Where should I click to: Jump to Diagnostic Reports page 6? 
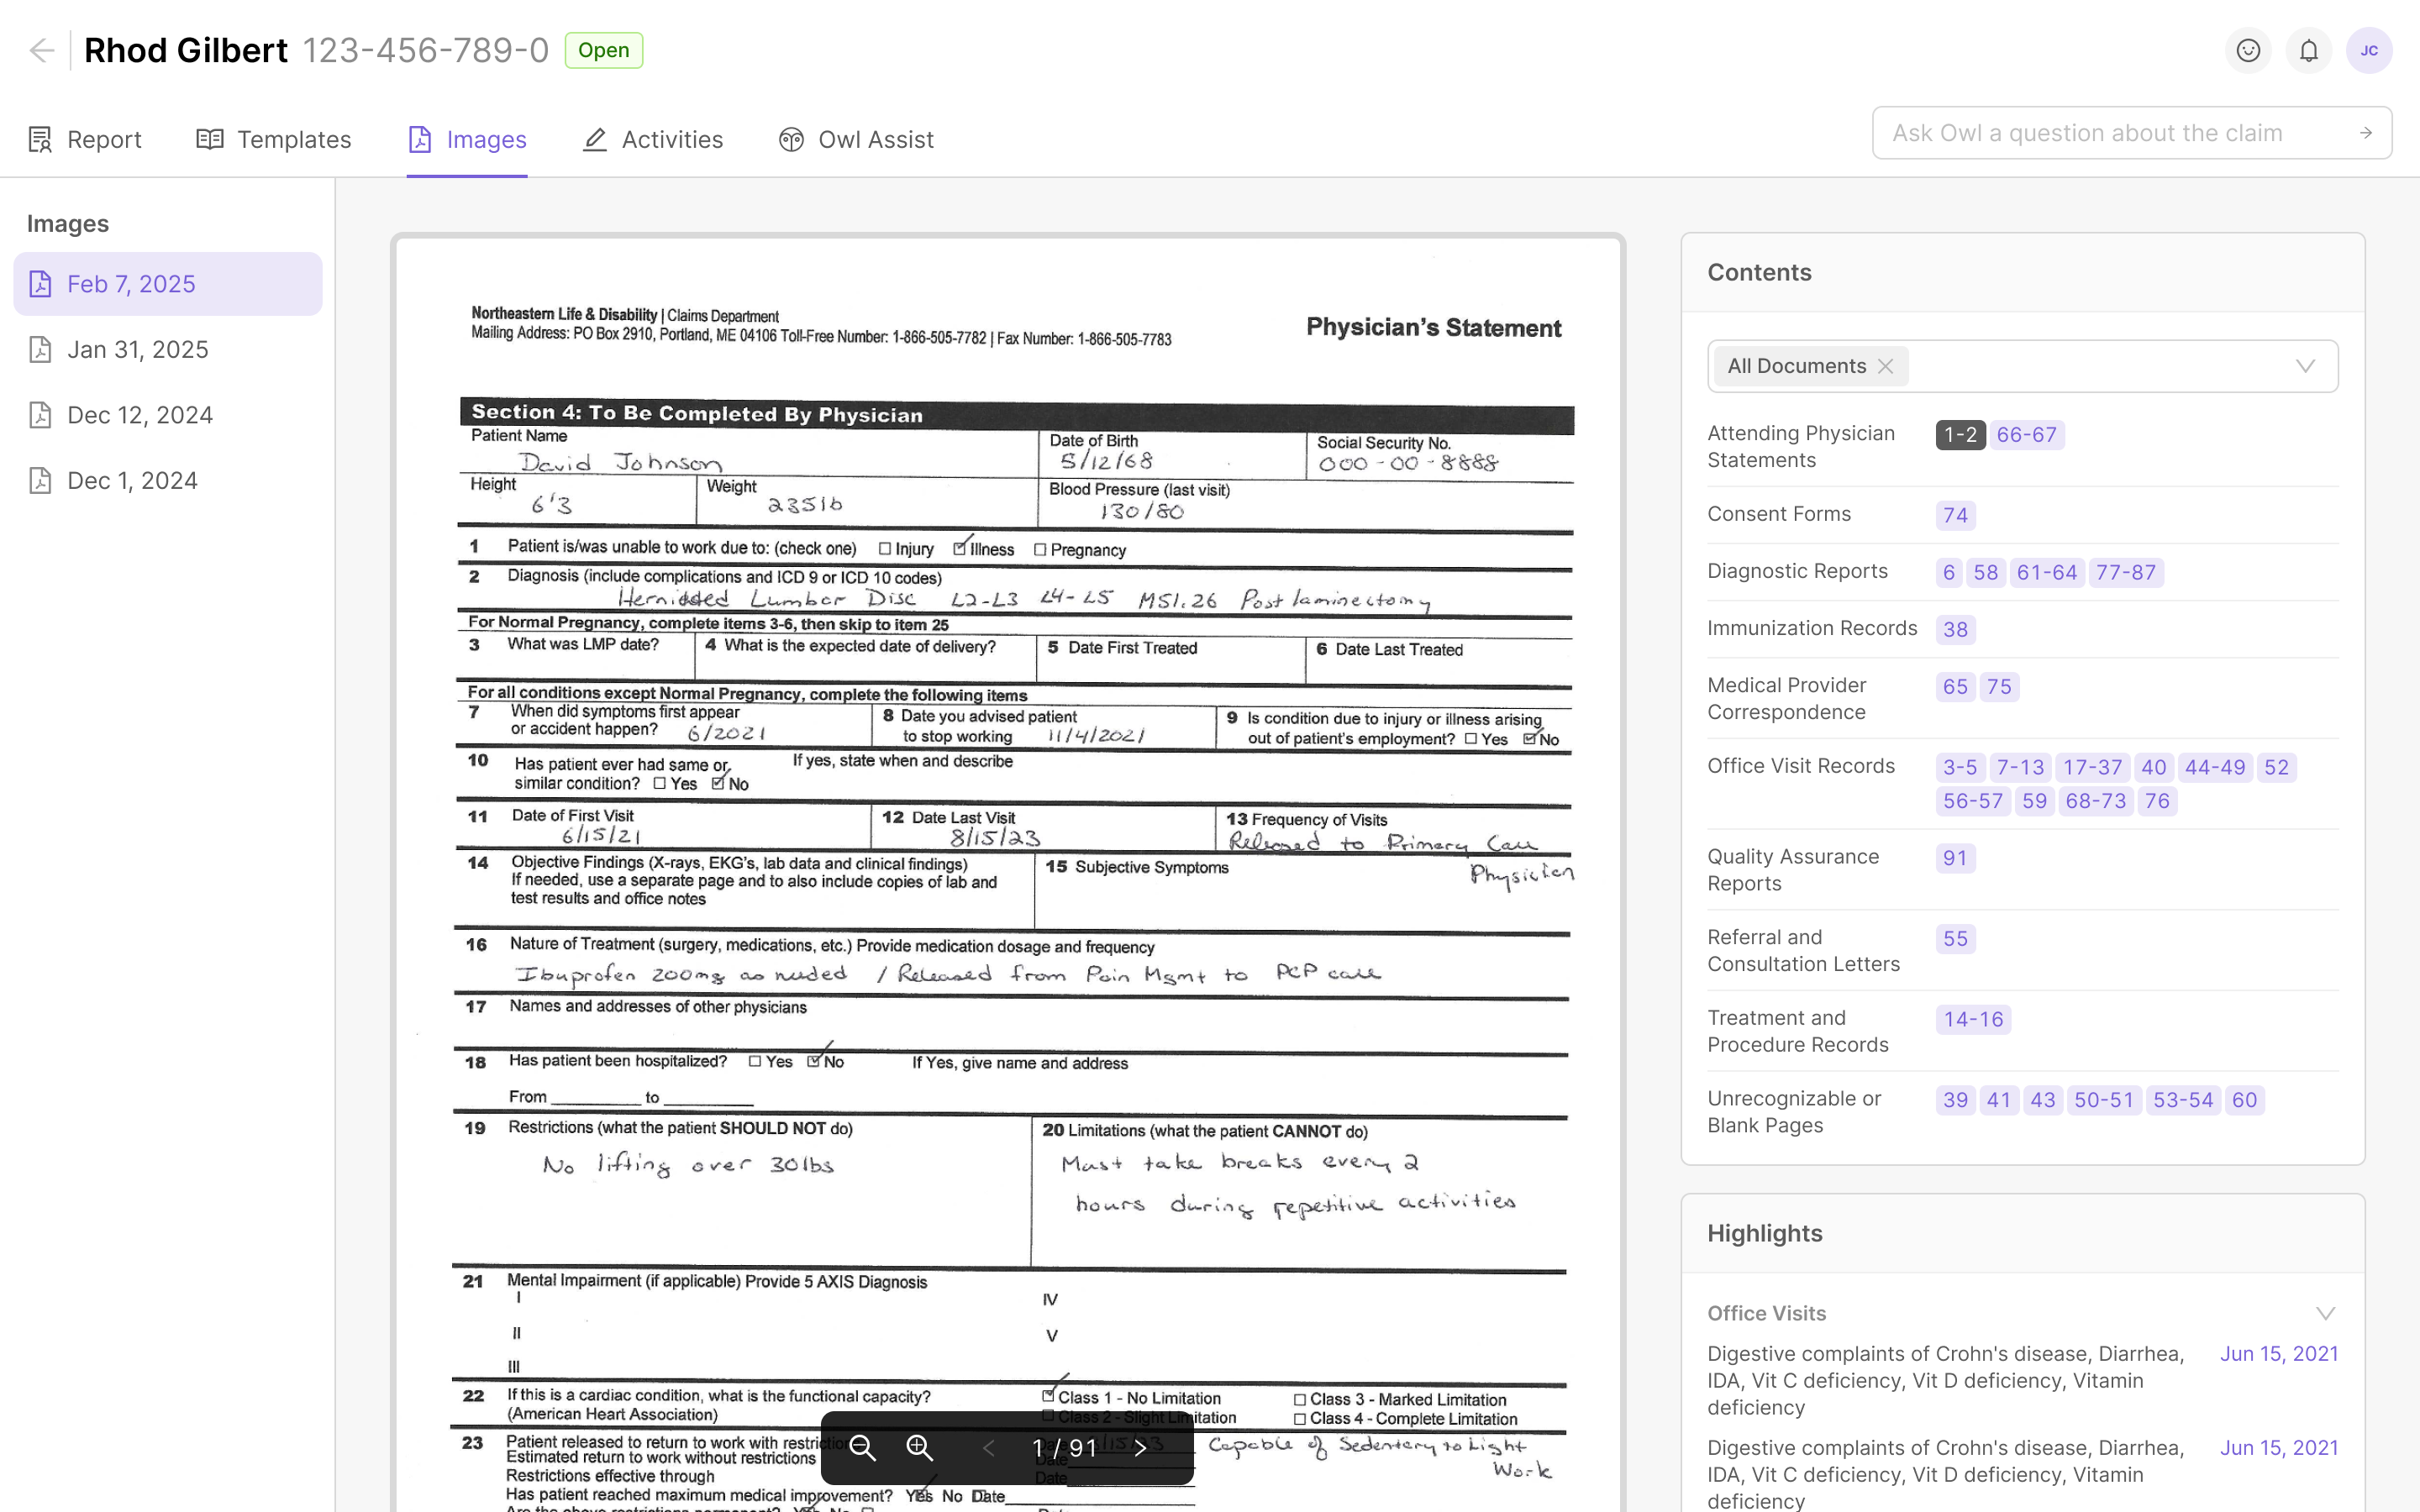(1948, 573)
